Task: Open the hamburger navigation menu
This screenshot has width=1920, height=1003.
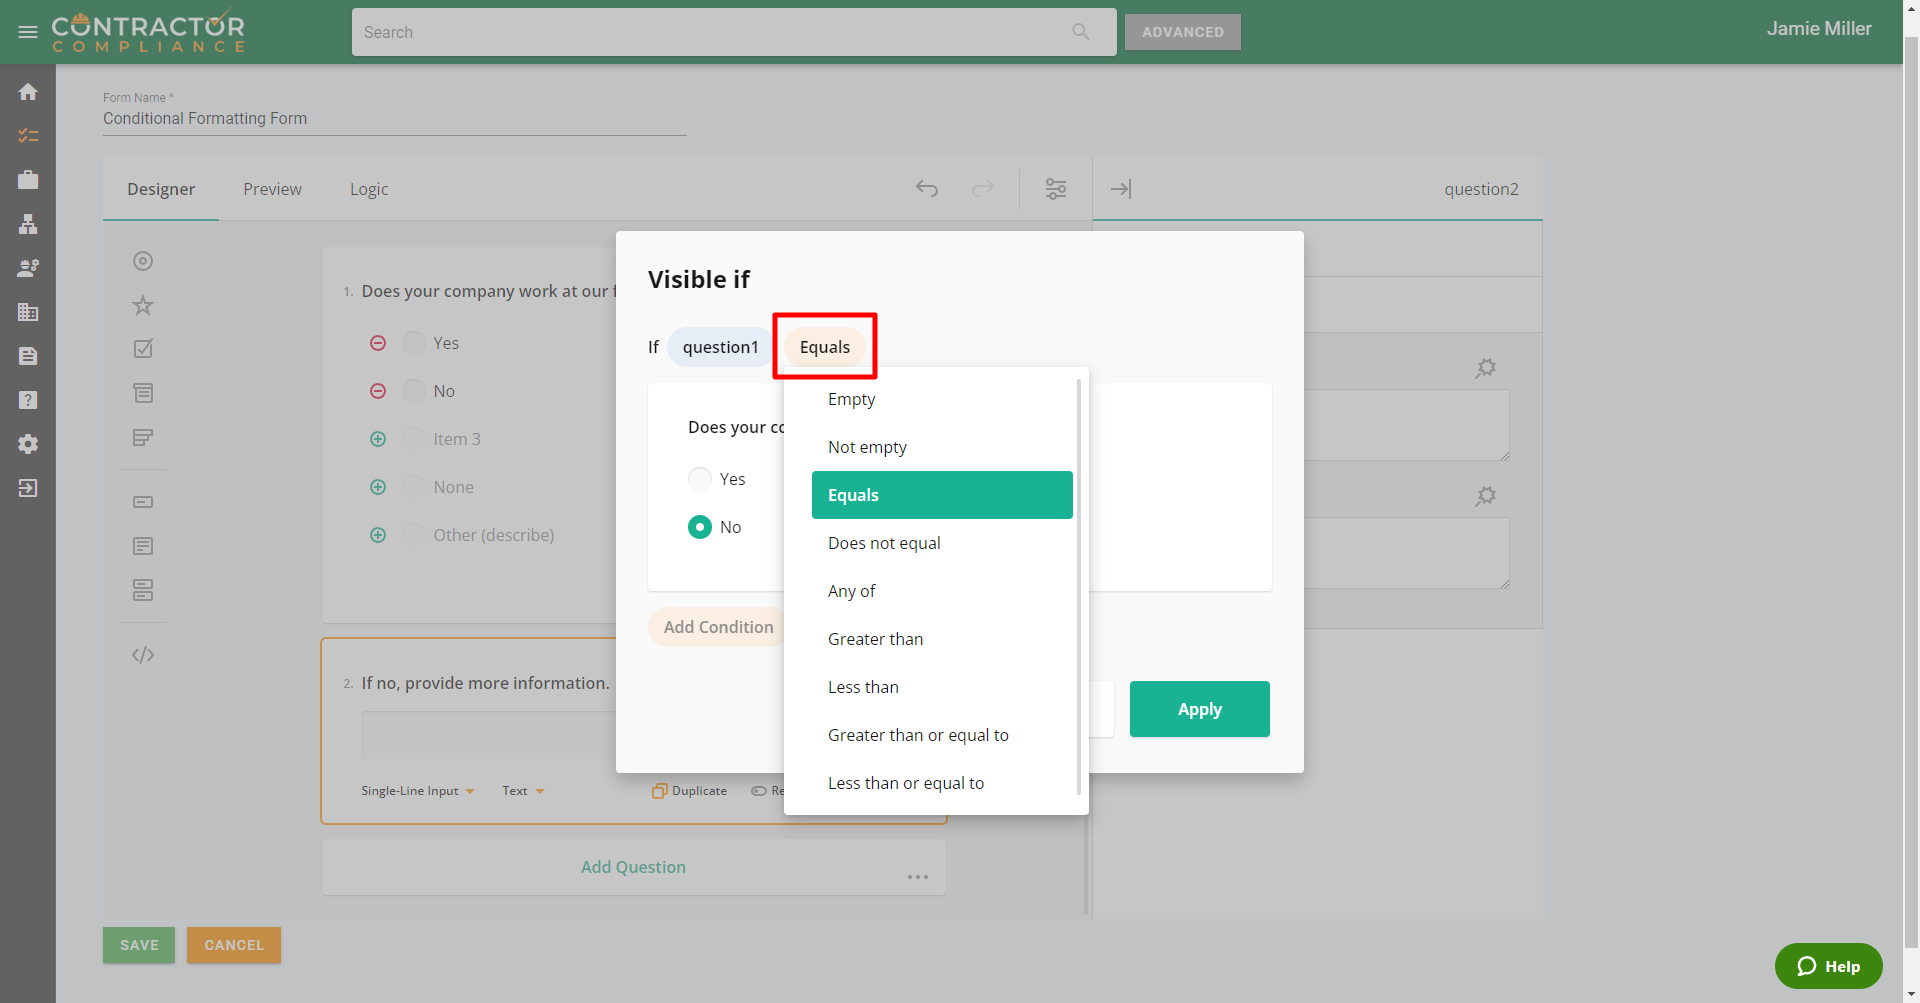Action: 28,32
